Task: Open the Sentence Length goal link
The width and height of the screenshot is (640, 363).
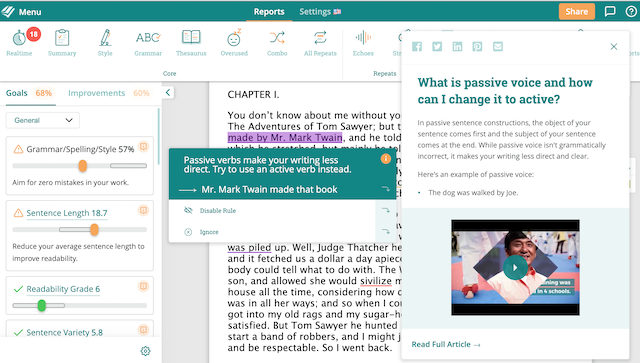Action: [x=67, y=213]
